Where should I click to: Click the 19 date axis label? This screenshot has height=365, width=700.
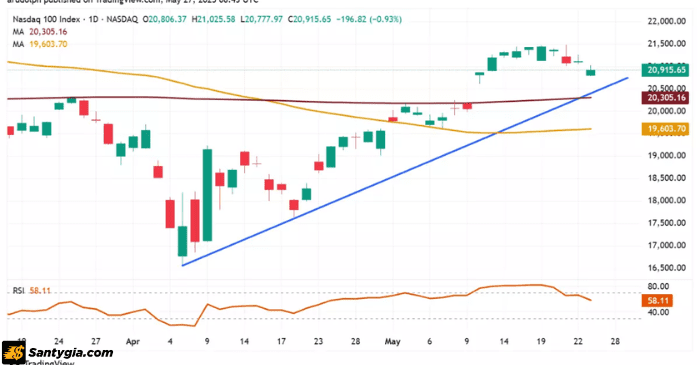pos(541,341)
